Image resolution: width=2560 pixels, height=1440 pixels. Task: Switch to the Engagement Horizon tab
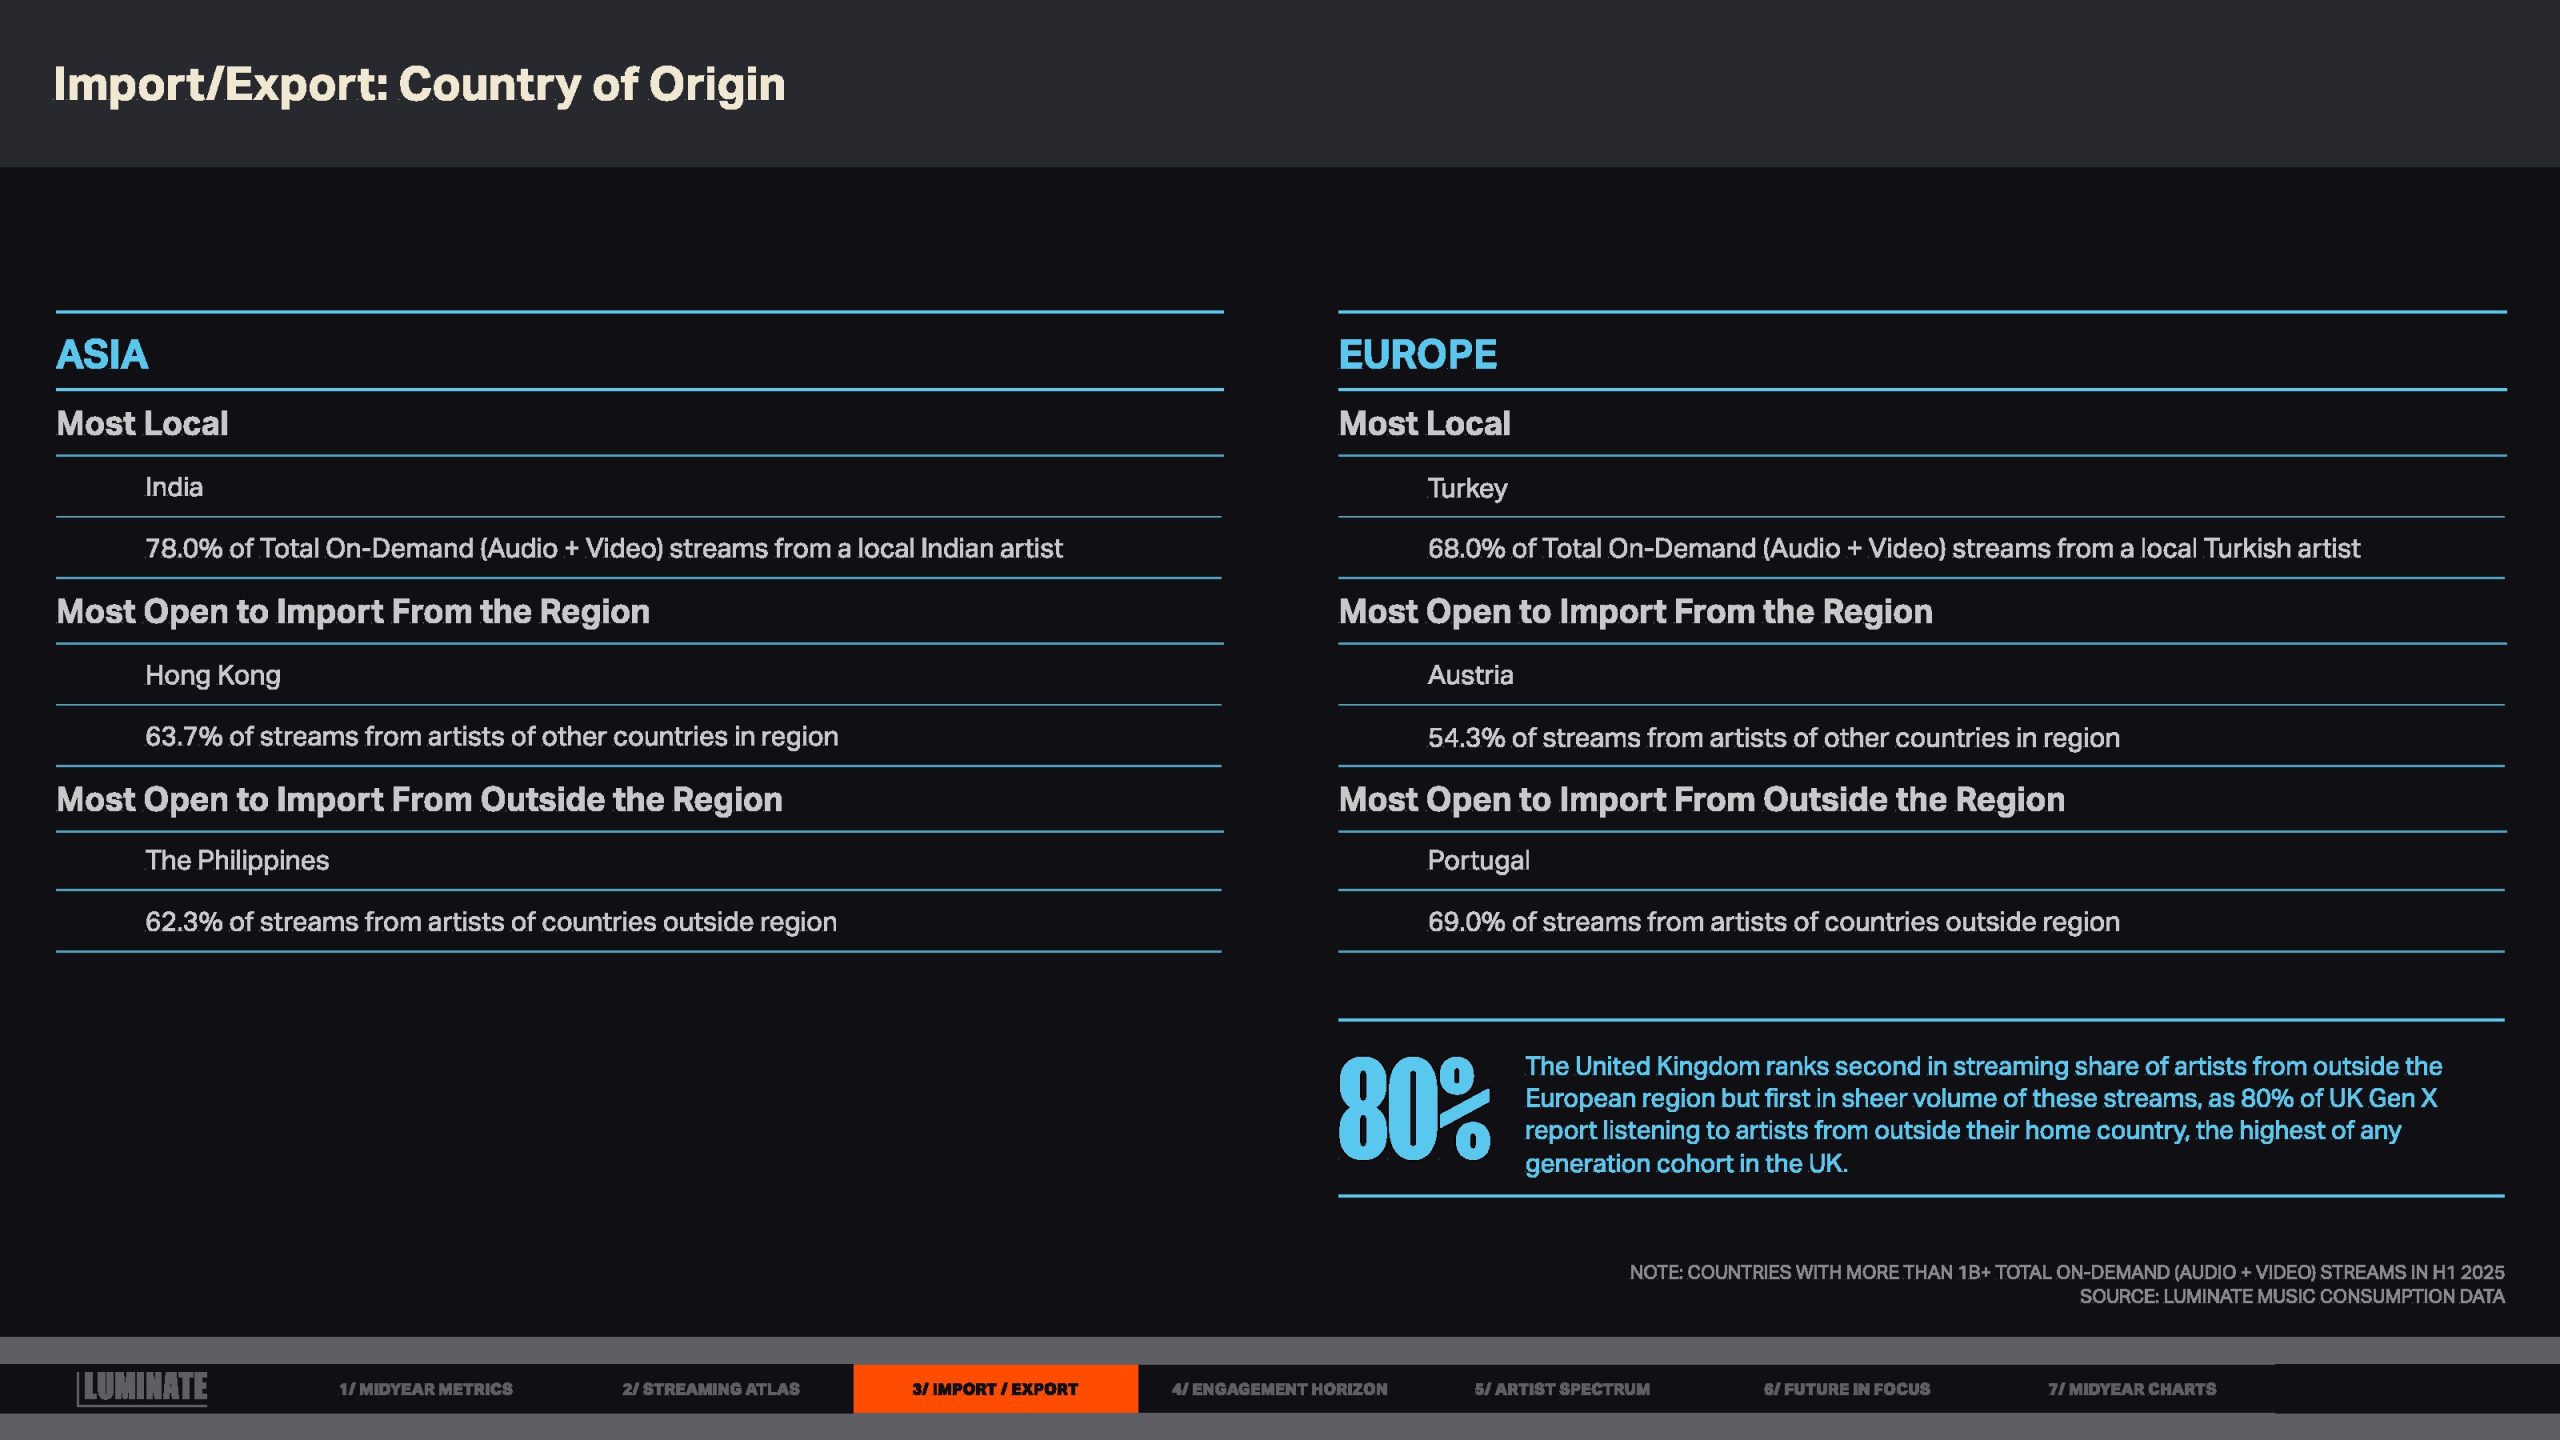(x=1279, y=1389)
